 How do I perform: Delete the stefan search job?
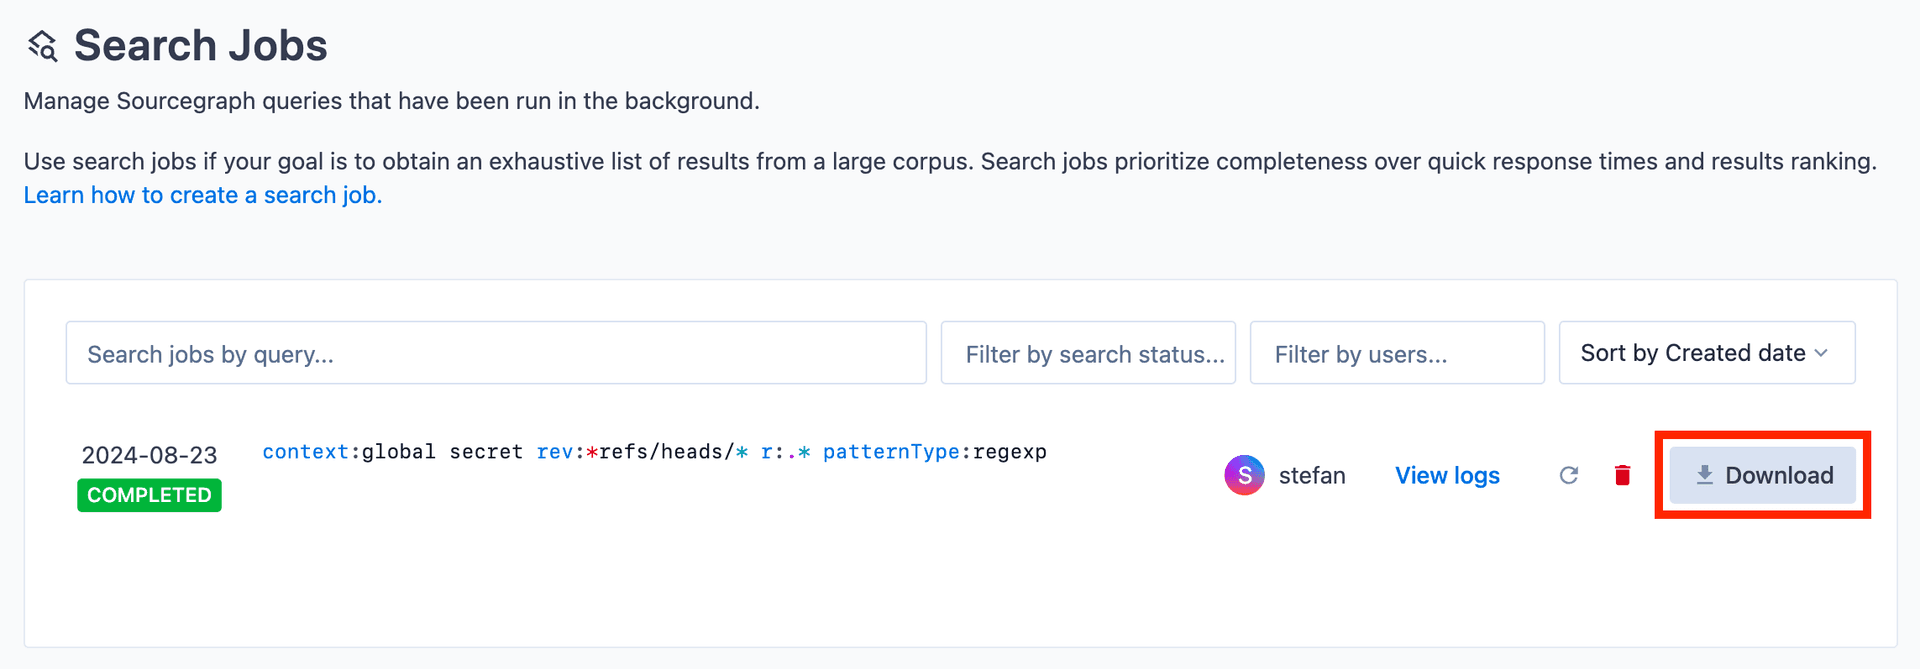point(1622,476)
